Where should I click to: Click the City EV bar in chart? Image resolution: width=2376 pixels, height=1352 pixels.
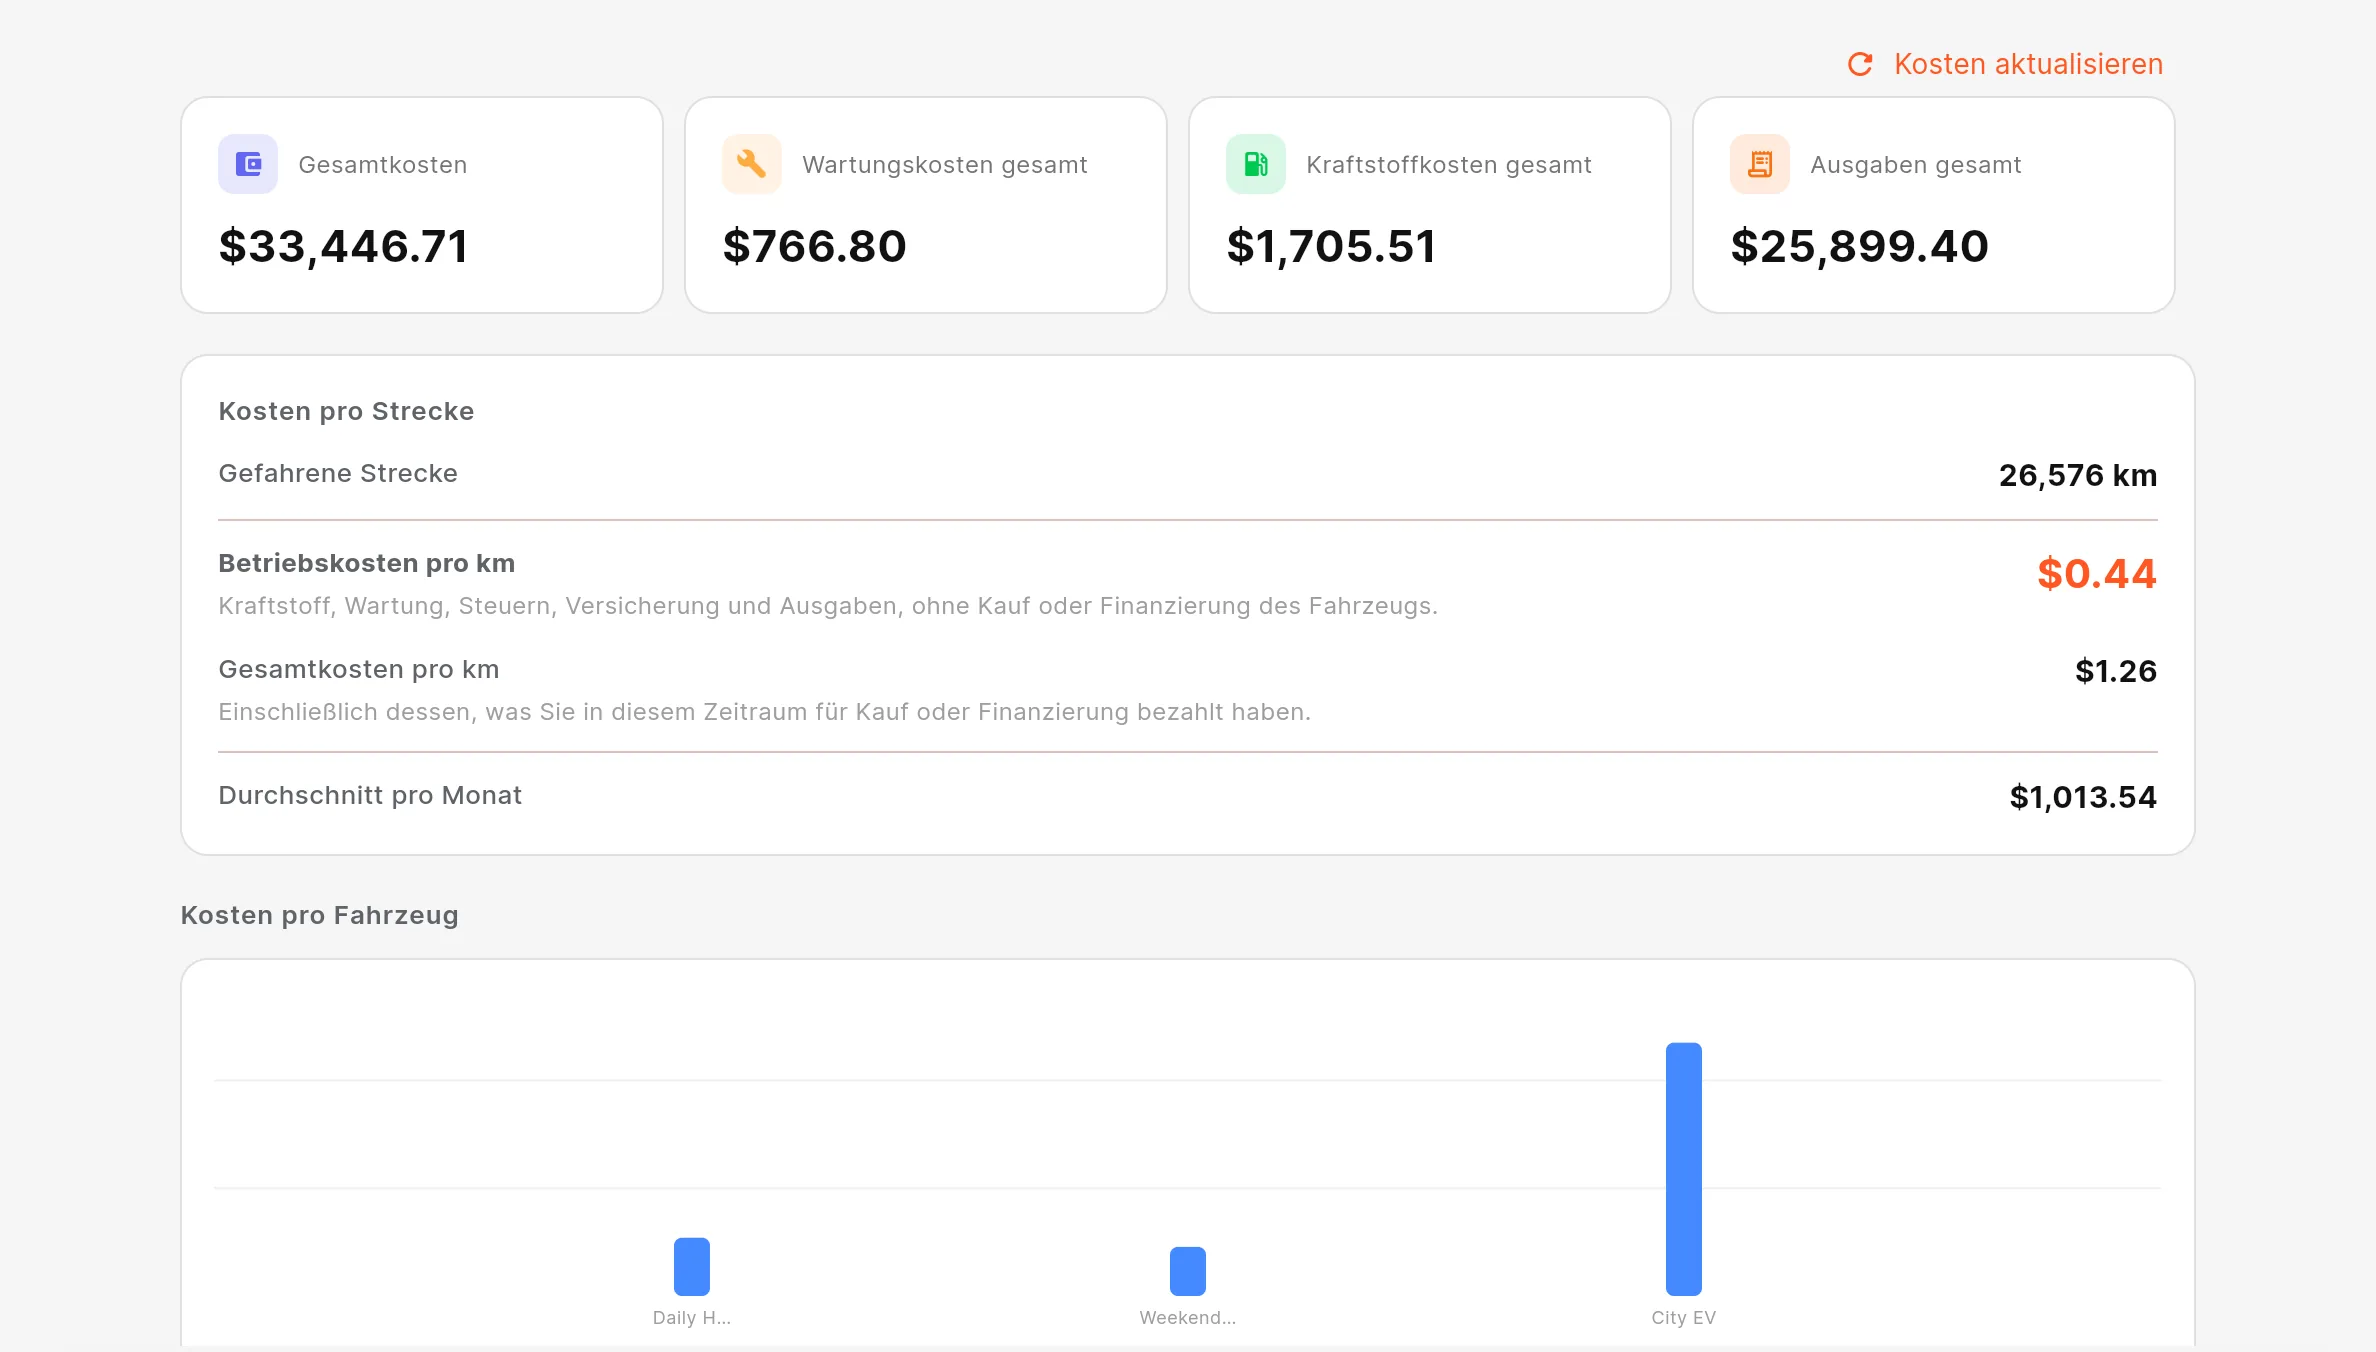(x=1684, y=1169)
